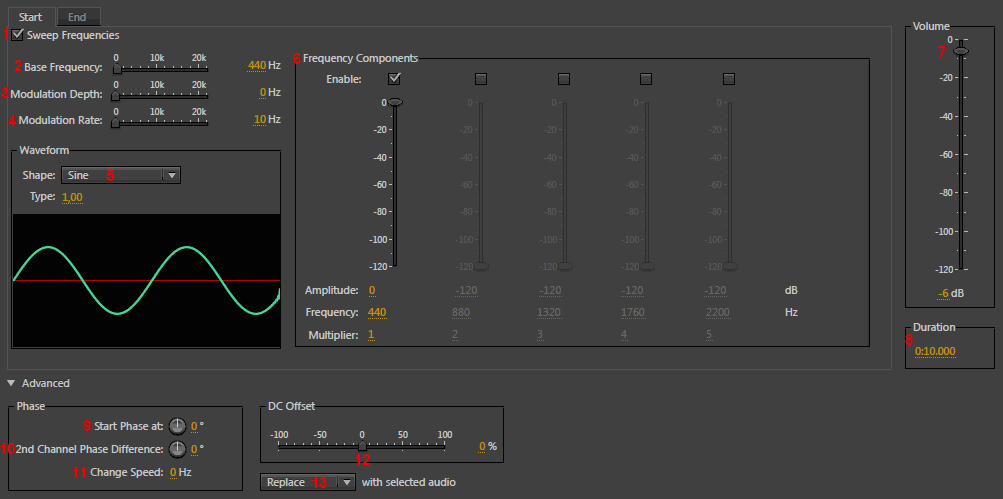Disable the first frequency component checkbox
Screen dimensions: 1003x499
pos(394,78)
